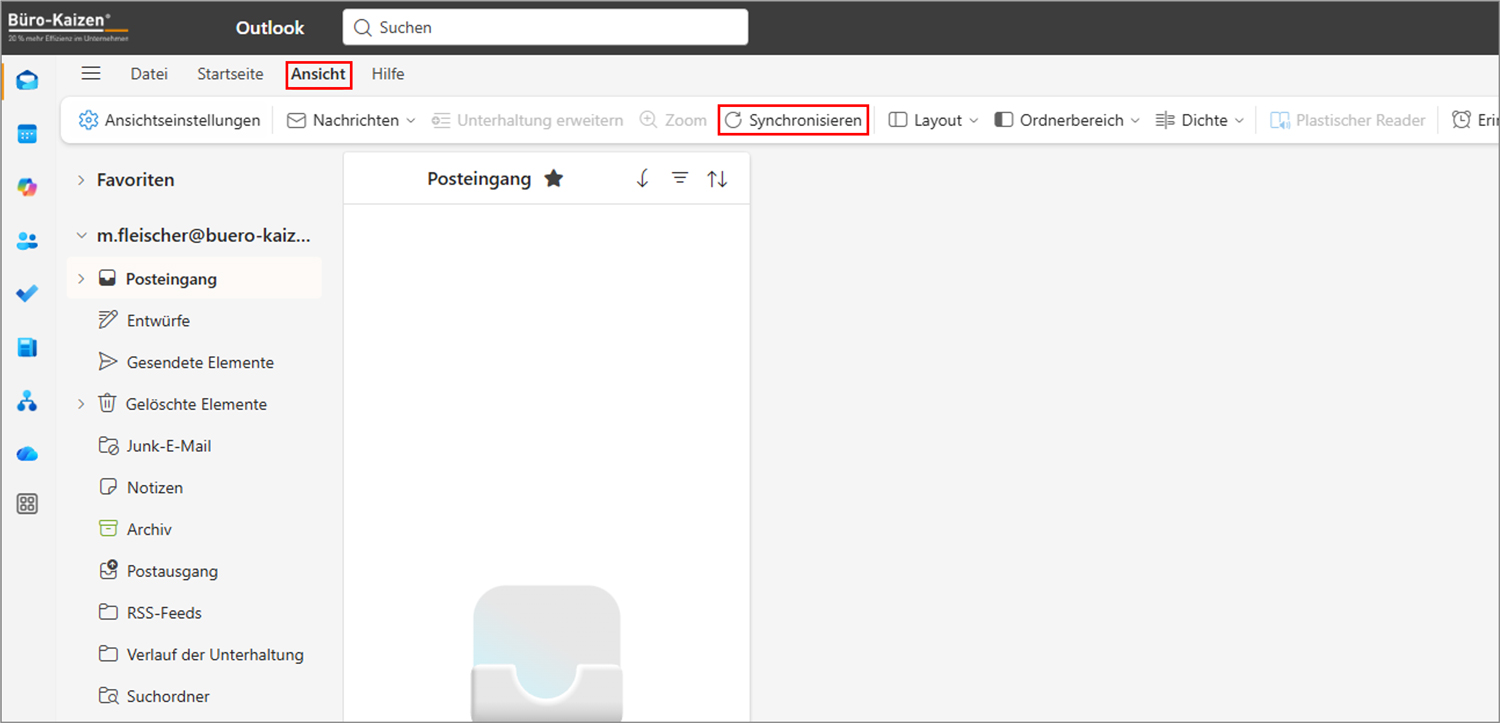The image size is (1500, 723).
Task: Open the More apps grid icon
Action: pos(27,503)
